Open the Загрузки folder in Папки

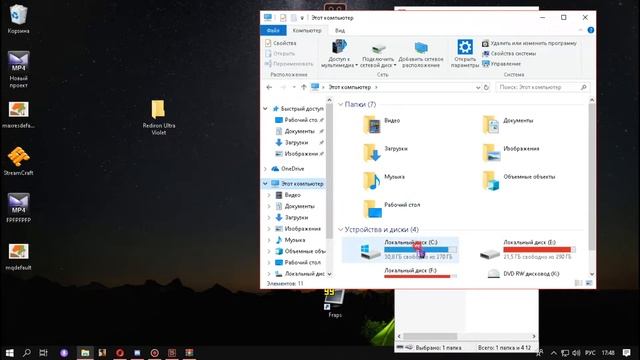tap(385, 152)
